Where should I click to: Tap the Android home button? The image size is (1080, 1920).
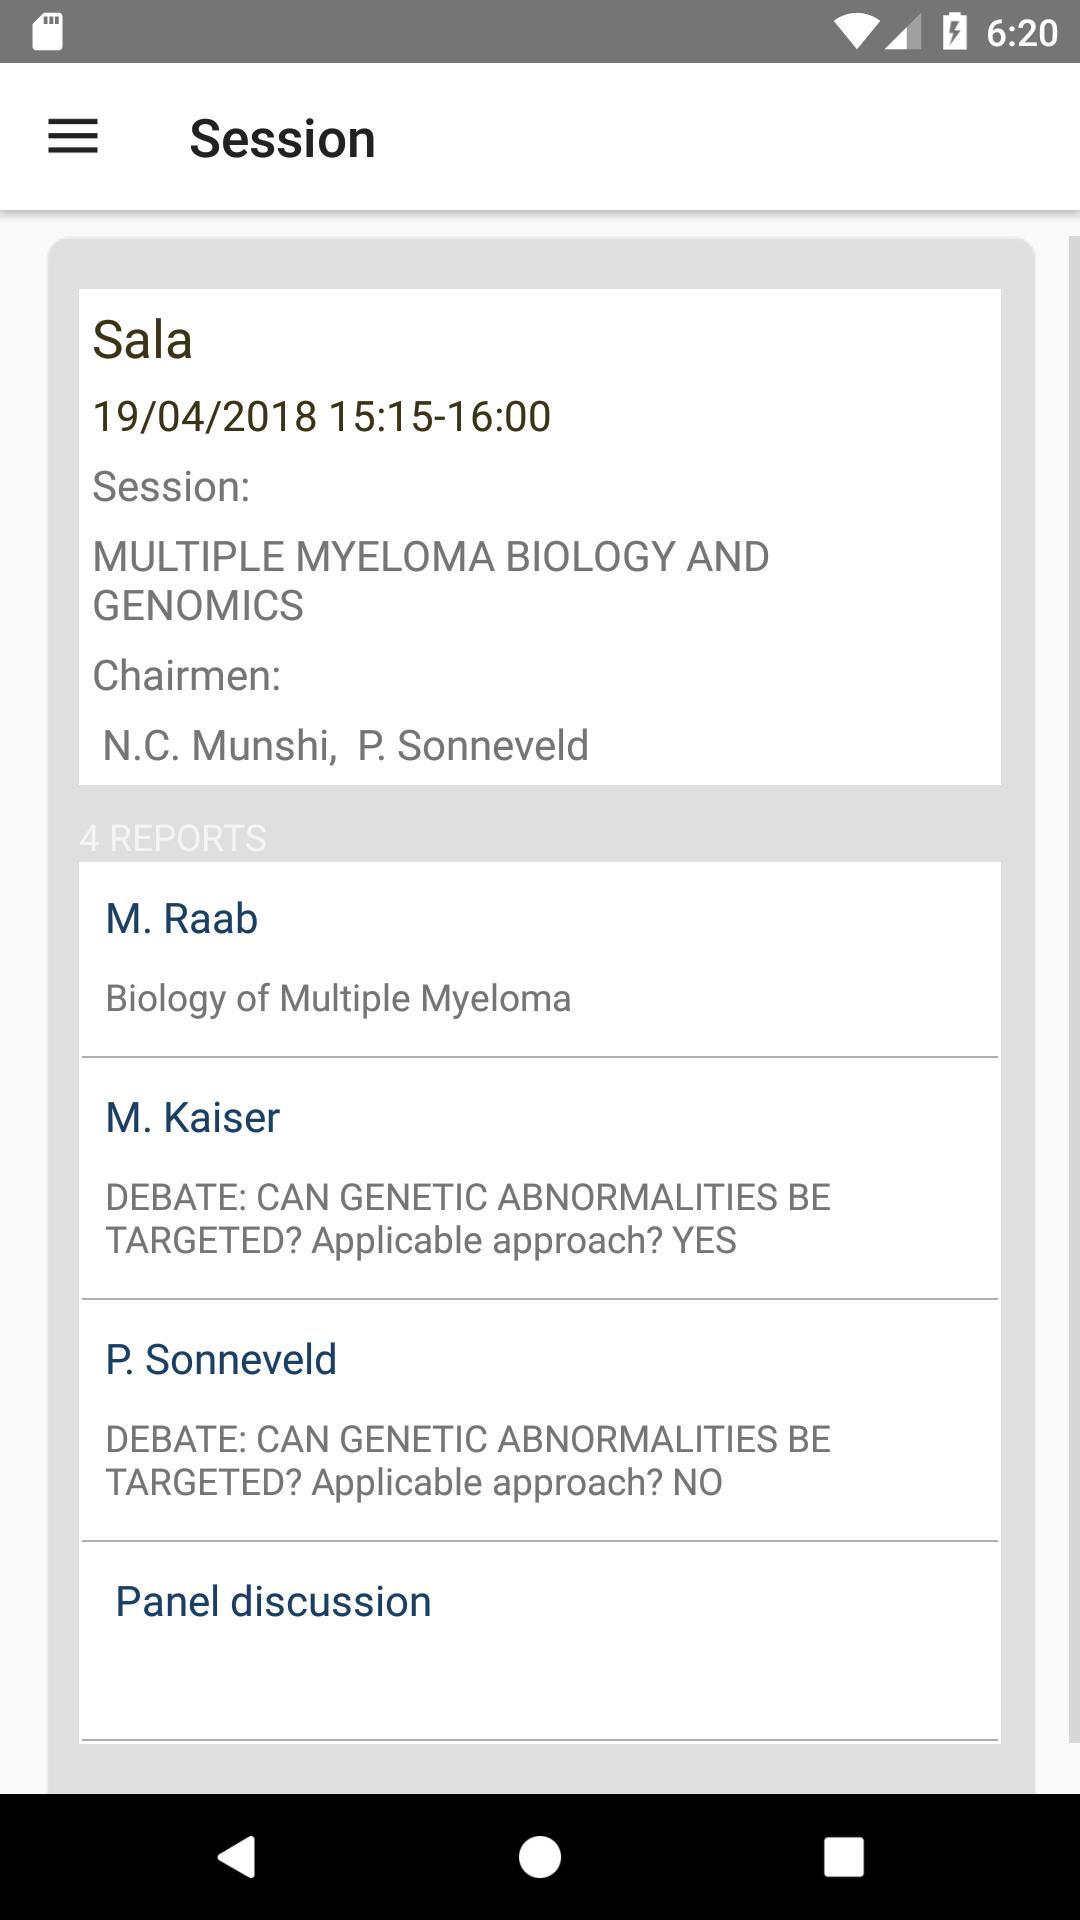click(540, 1857)
